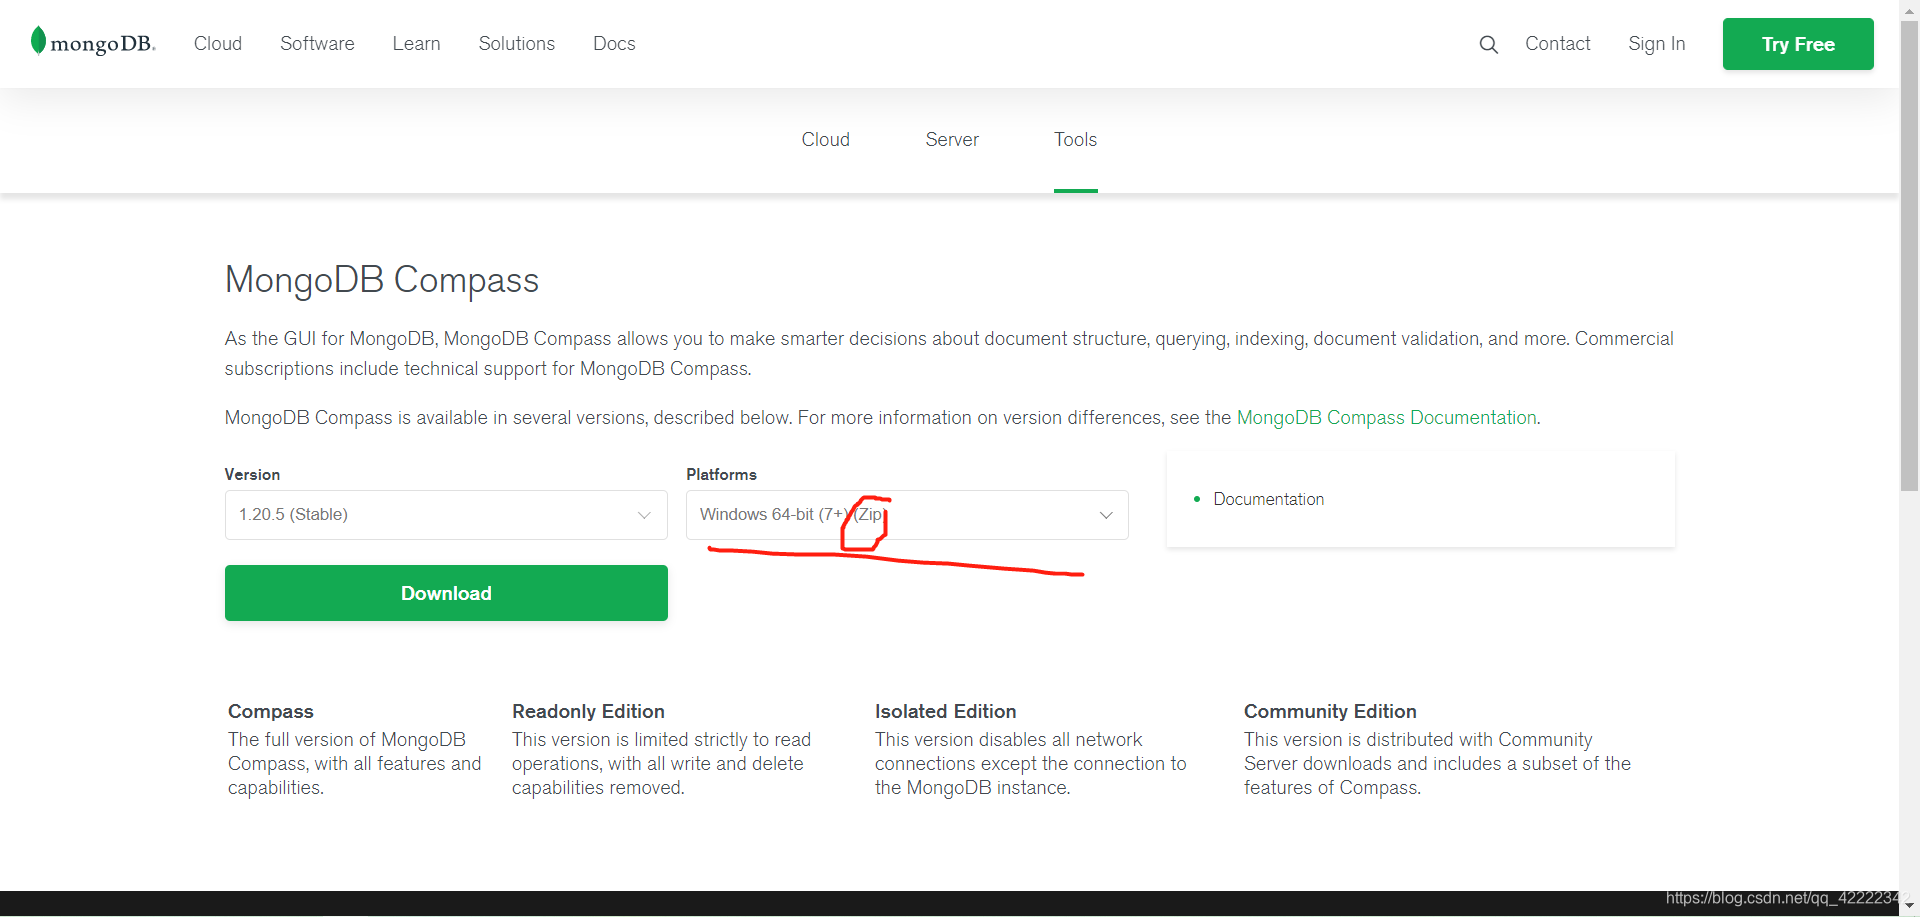Click the MongoDB Compass heading
Viewport: 1920px width, 917px height.
pos(382,280)
